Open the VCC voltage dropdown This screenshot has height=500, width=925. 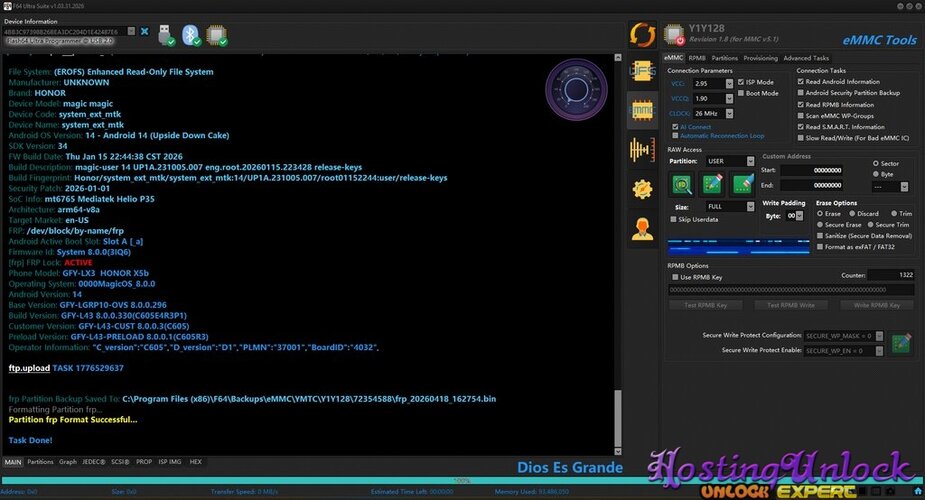pos(729,84)
